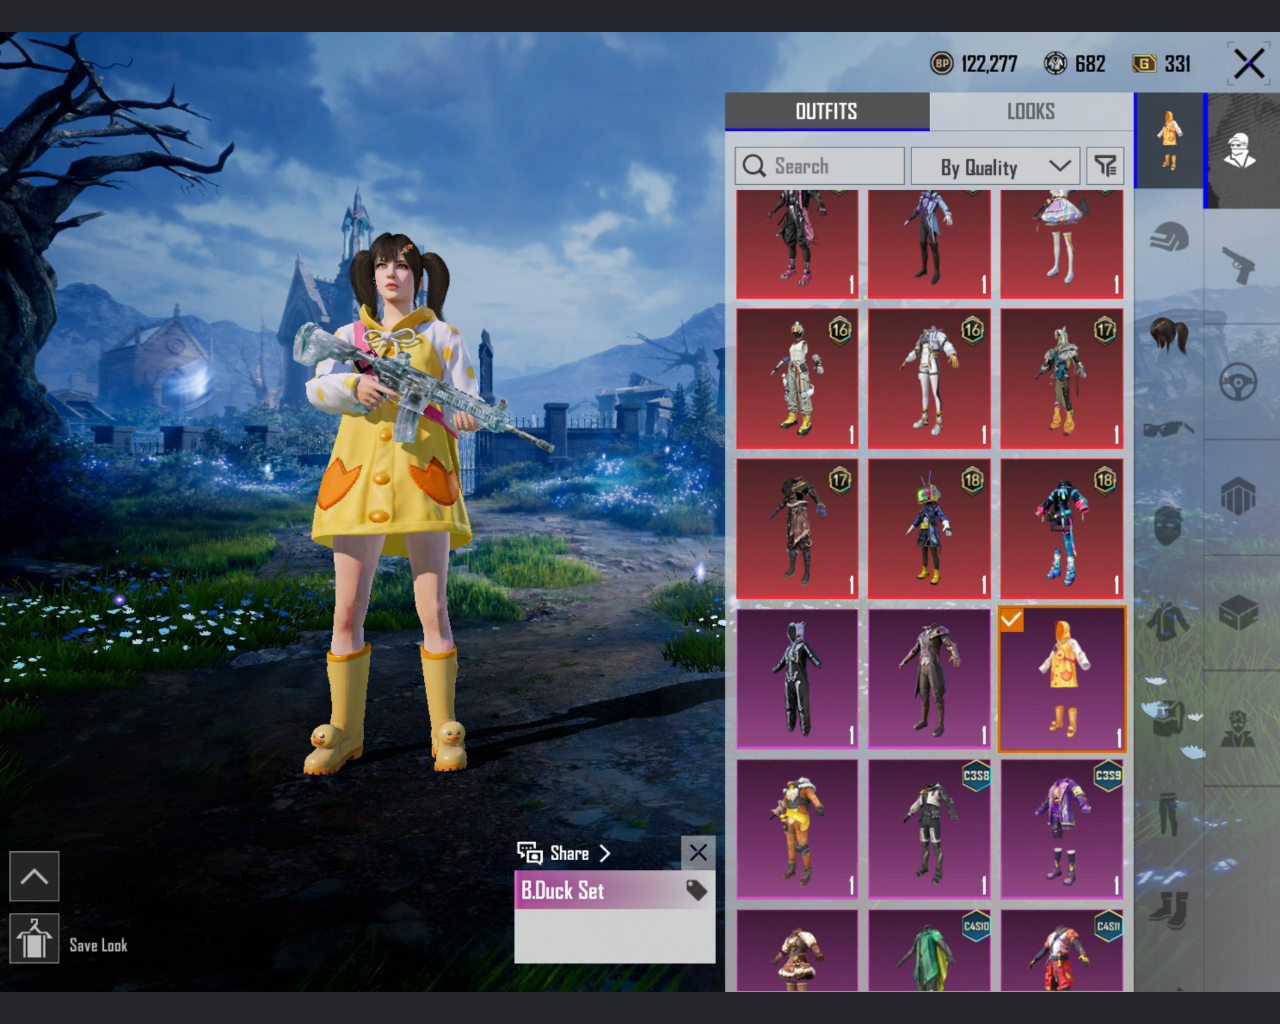Viewport: 1280px width, 1024px height.
Task: Open the shoes category icon
Action: (1169, 909)
